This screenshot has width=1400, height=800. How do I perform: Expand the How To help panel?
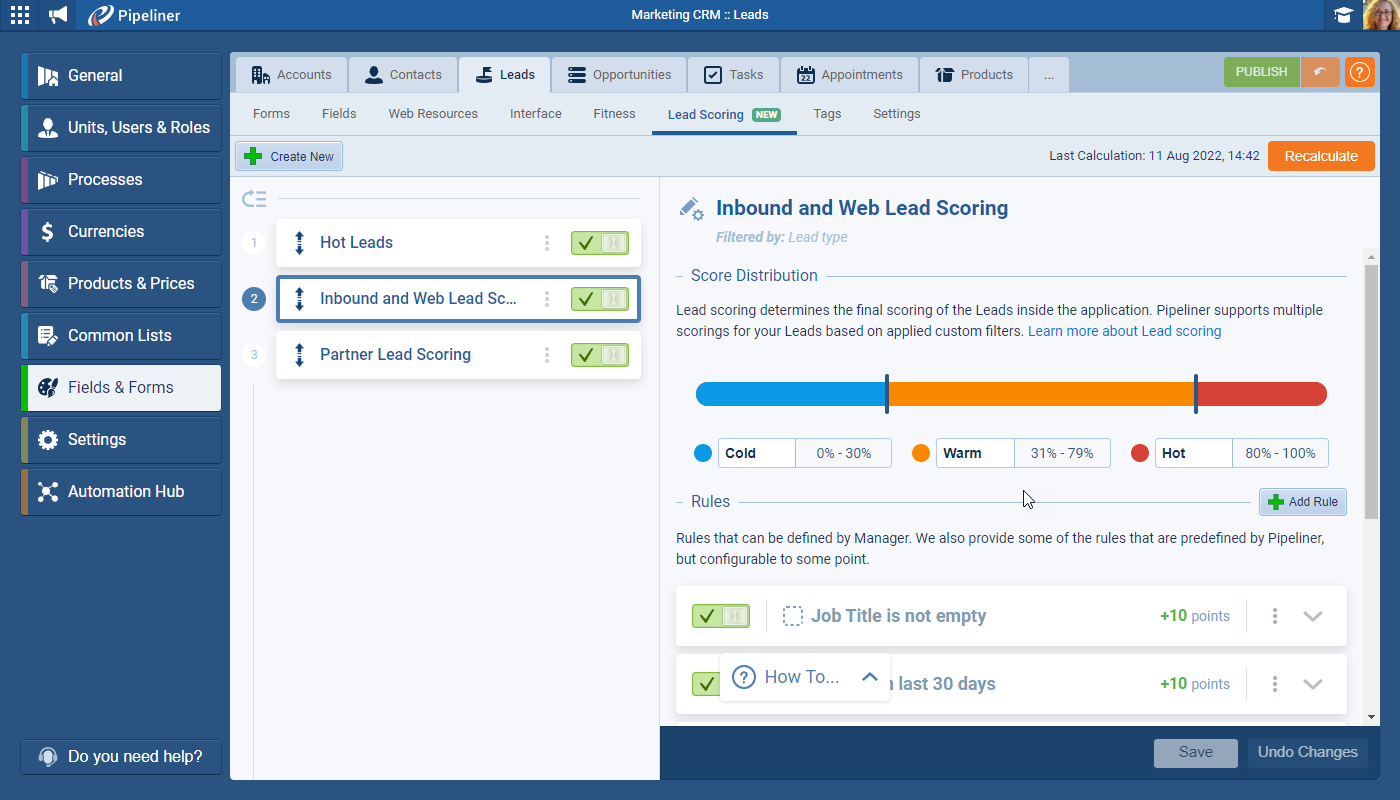point(869,677)
